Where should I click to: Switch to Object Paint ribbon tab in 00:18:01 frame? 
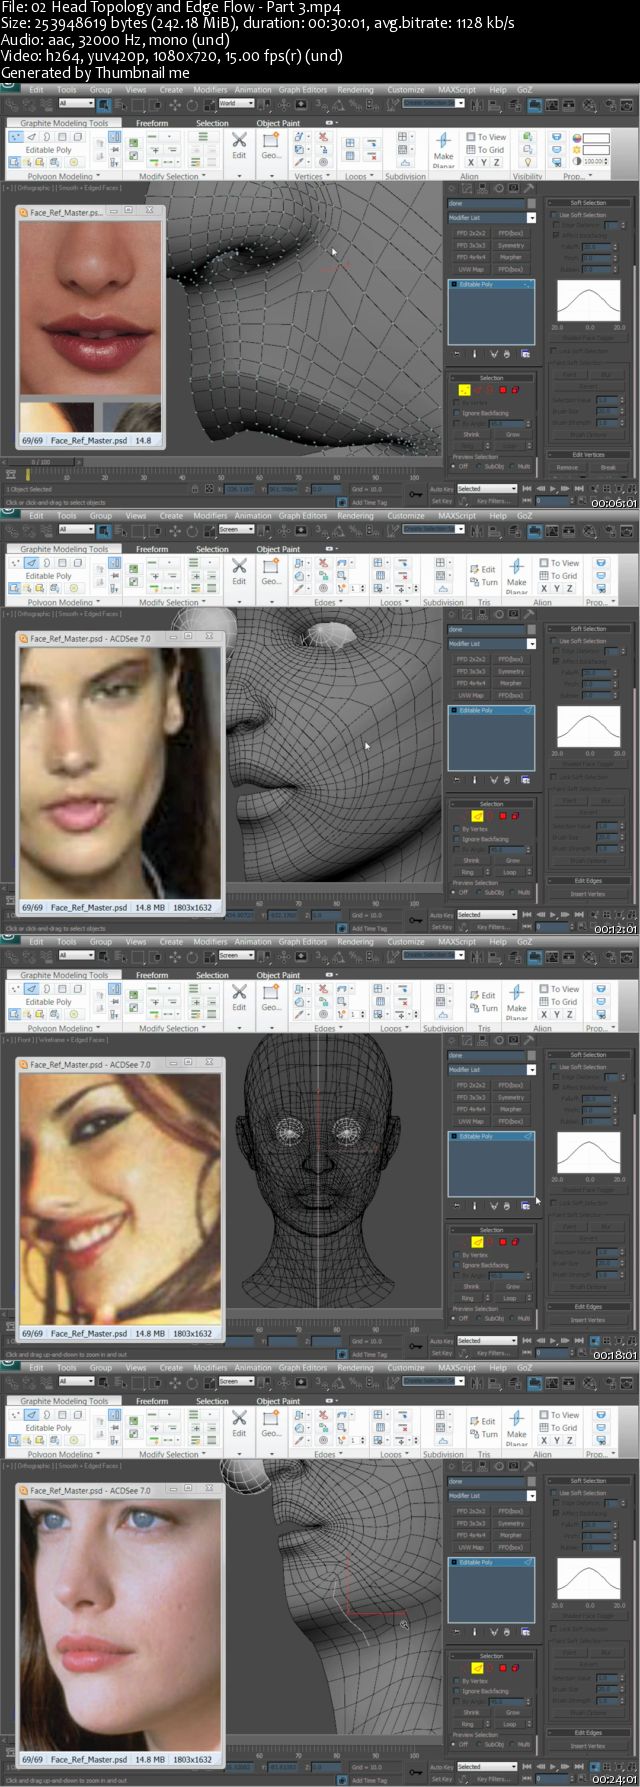[278, 975]
